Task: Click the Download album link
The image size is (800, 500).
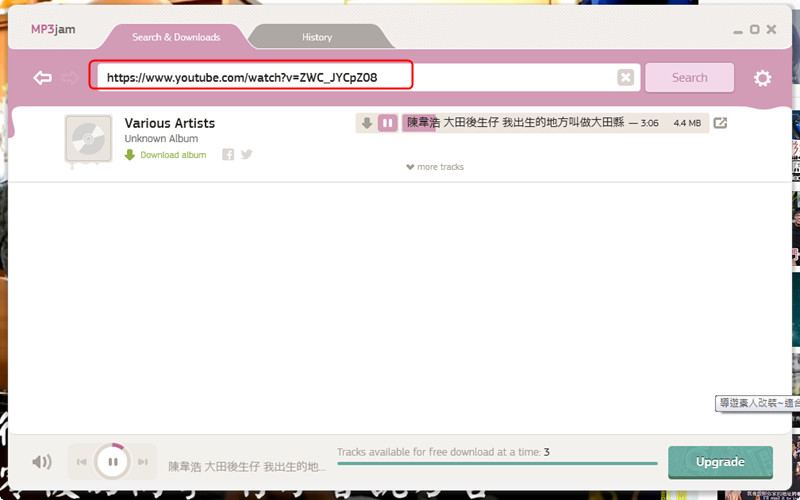Action: click(x=166, y=155)
